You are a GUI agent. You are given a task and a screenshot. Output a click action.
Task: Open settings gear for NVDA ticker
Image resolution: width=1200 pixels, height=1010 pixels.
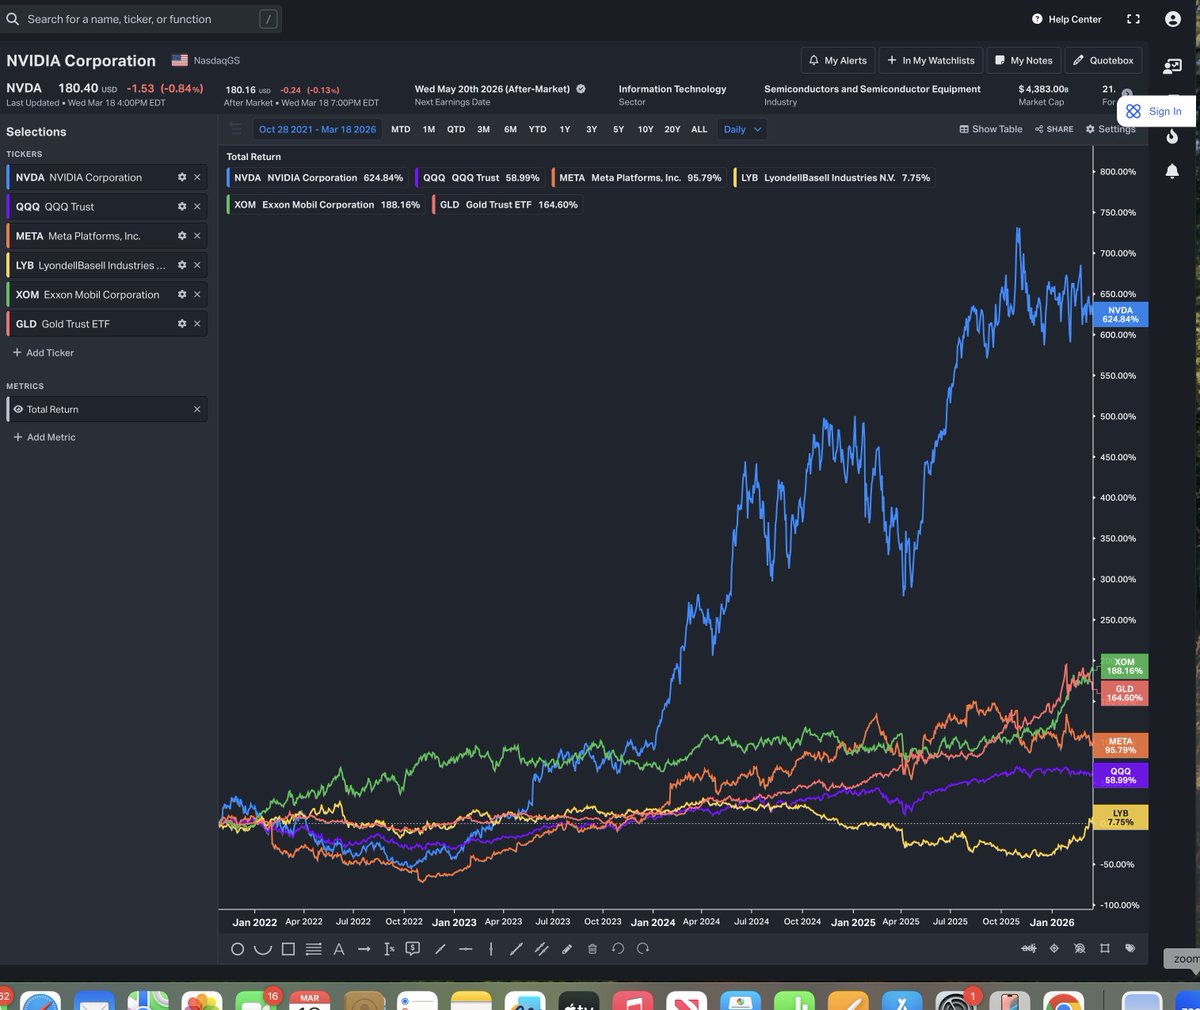(x=182, y=177)
